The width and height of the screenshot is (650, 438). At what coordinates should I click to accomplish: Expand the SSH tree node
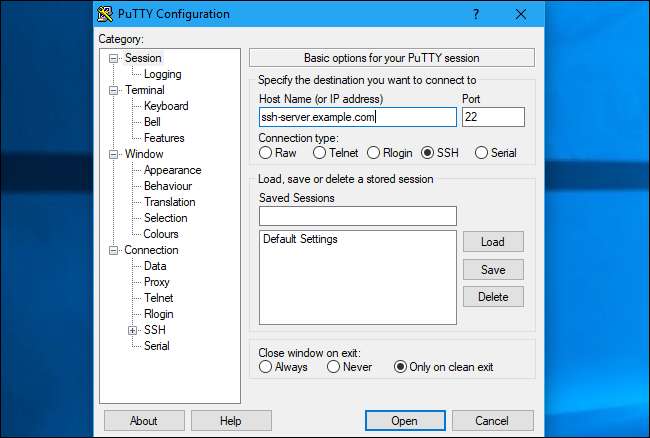coord(132,330)
